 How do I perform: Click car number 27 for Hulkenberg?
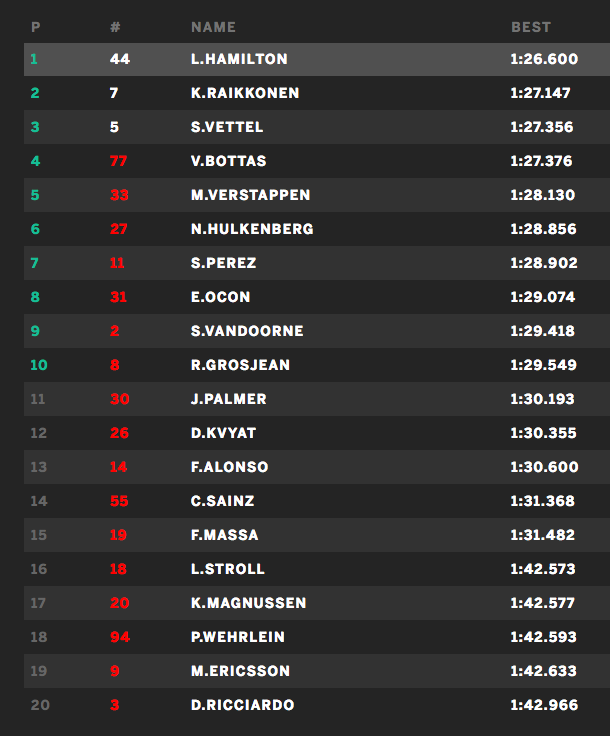pos(119,229)
